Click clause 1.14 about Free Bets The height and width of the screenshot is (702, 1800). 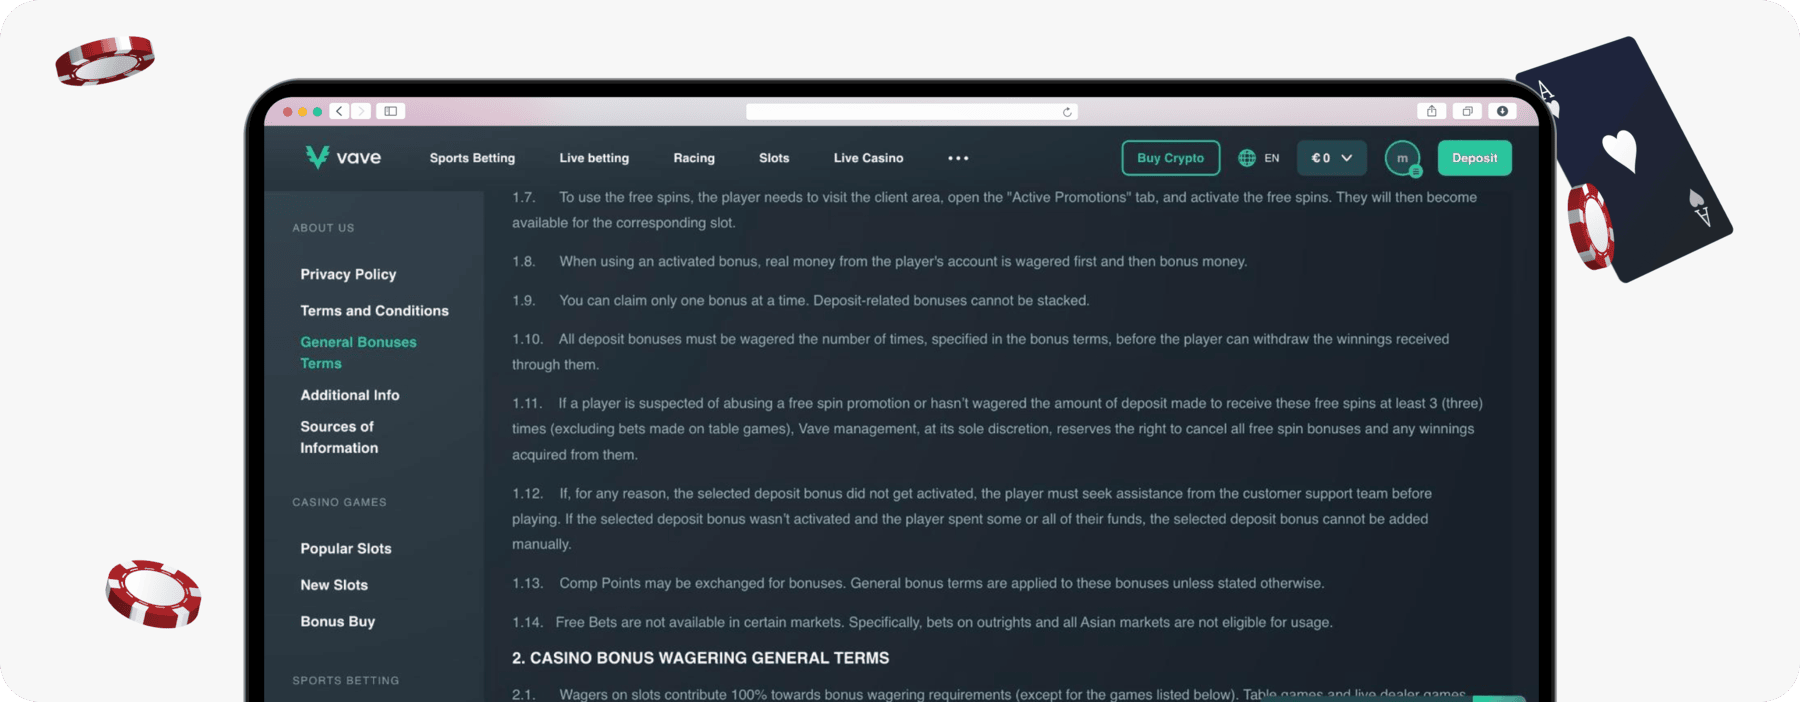pyautogui.click(x=922, y=622)
